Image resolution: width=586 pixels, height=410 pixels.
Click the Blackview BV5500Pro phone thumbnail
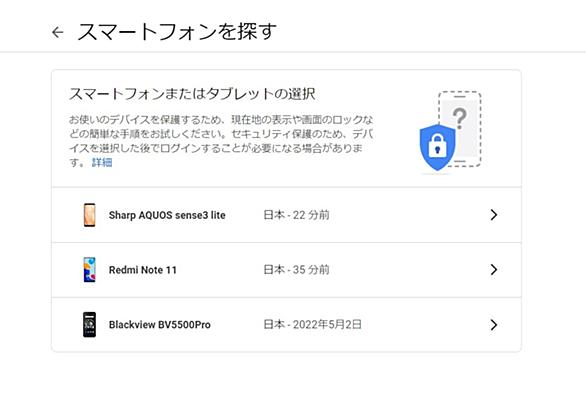[89, 324]
